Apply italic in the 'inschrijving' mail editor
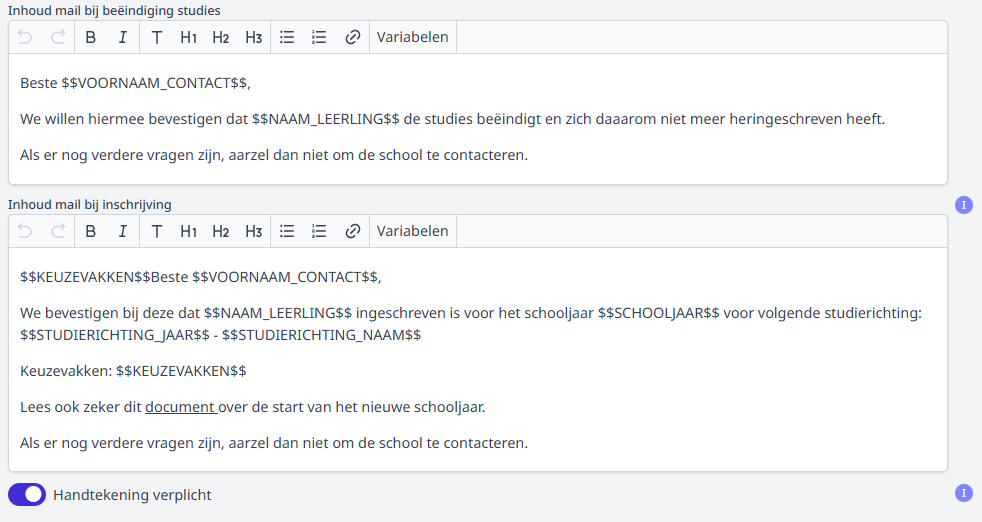This screenshot has height=522, width=982. point(123,231)
